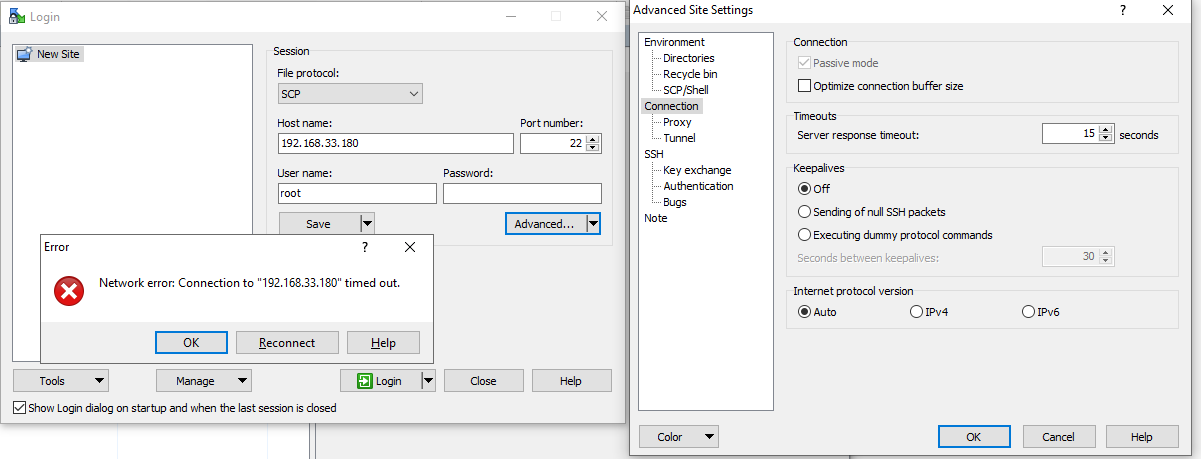The image size is (1201, 459).
Task: Click Advanced Site Settings question mark help
Action: point(1122,10)
